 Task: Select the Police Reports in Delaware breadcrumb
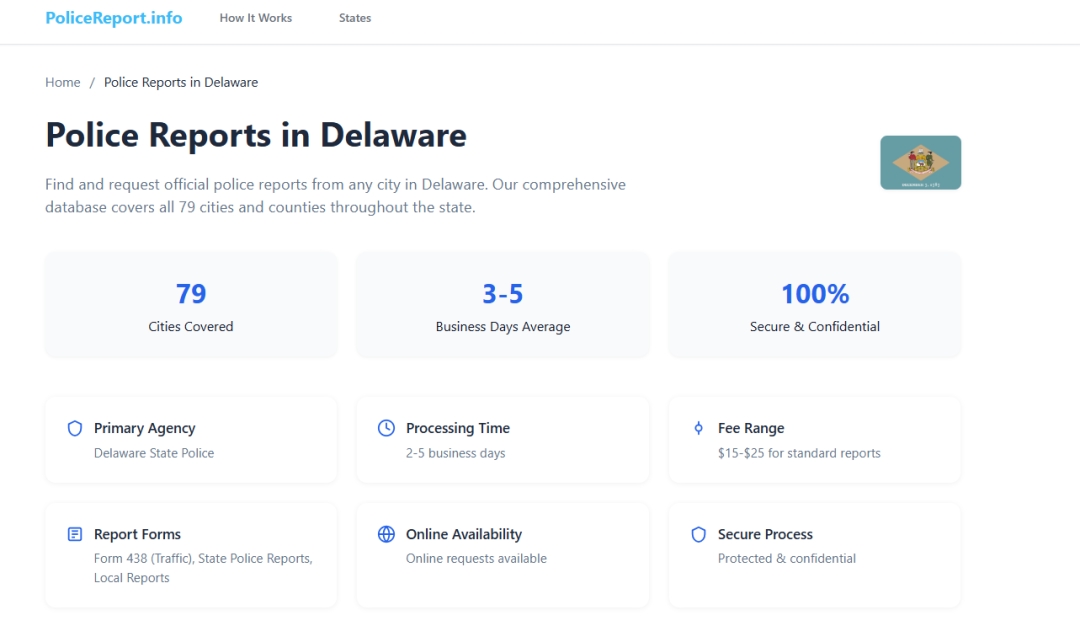click(x=181, y=82)
